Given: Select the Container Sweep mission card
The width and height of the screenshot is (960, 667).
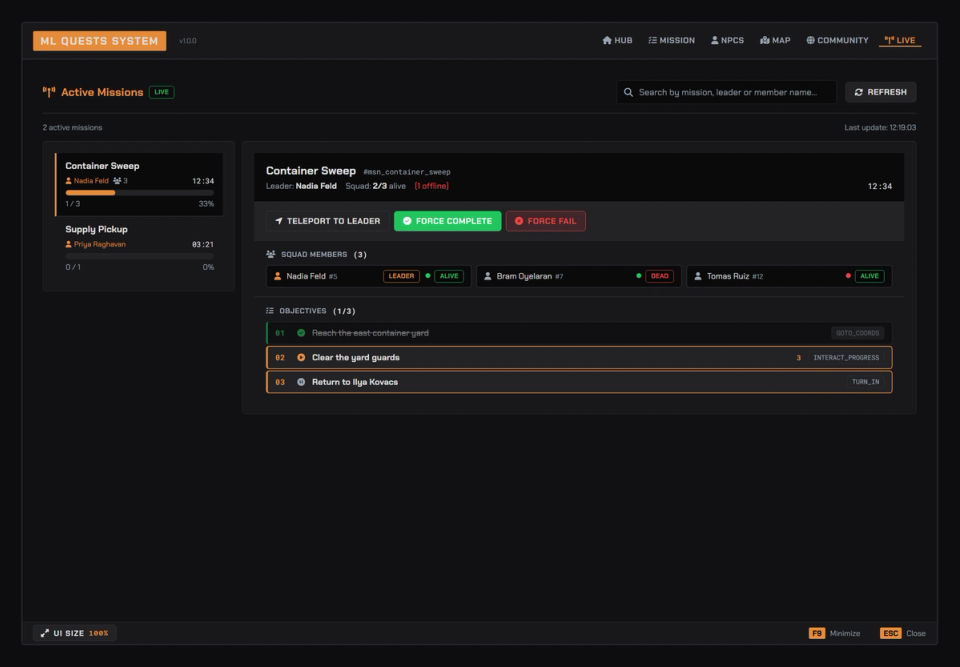Looking at the screenshot, I should pos(139,184).
